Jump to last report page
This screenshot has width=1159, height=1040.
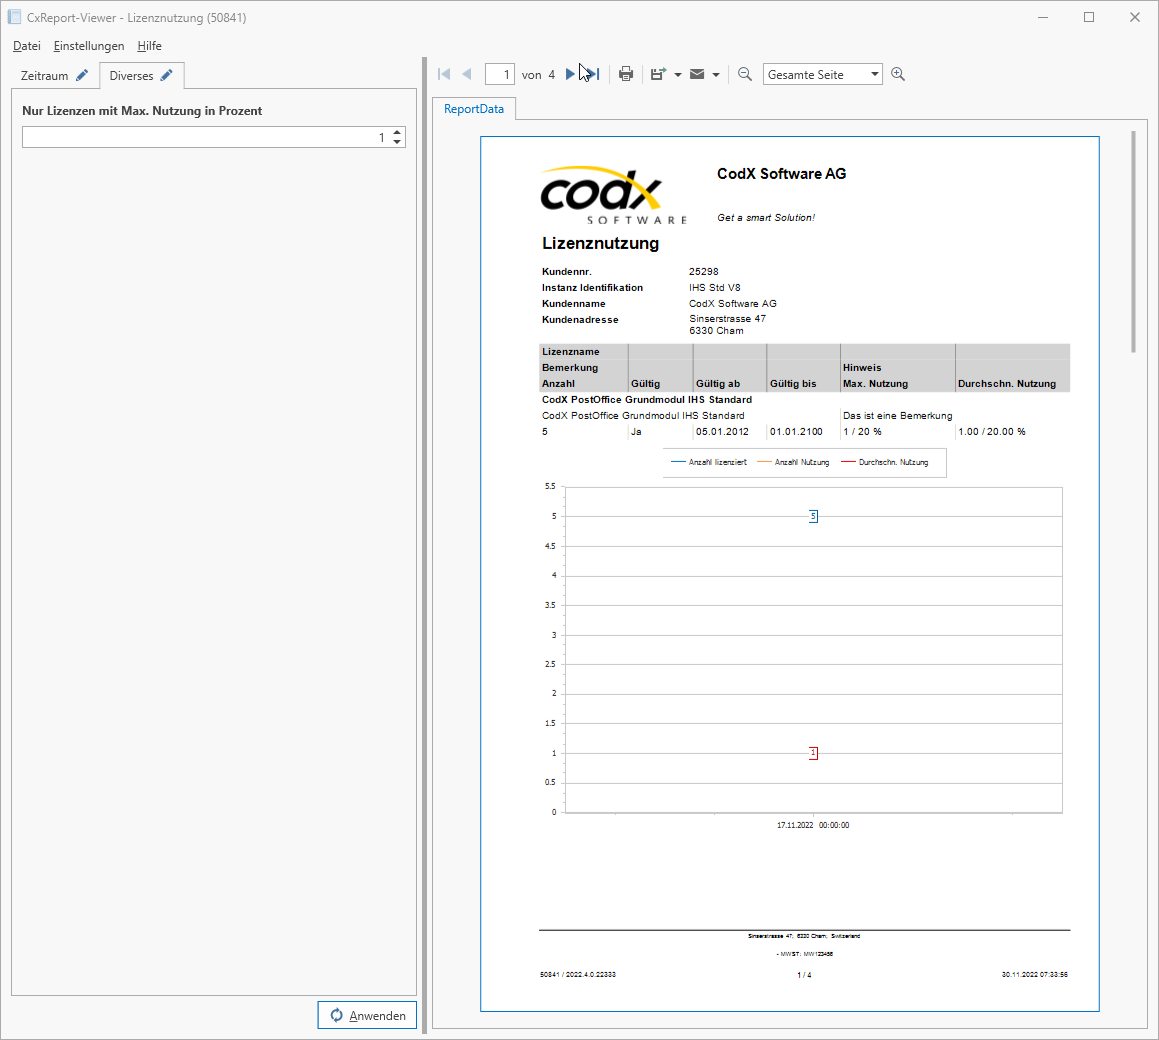[x=593, y=74]
